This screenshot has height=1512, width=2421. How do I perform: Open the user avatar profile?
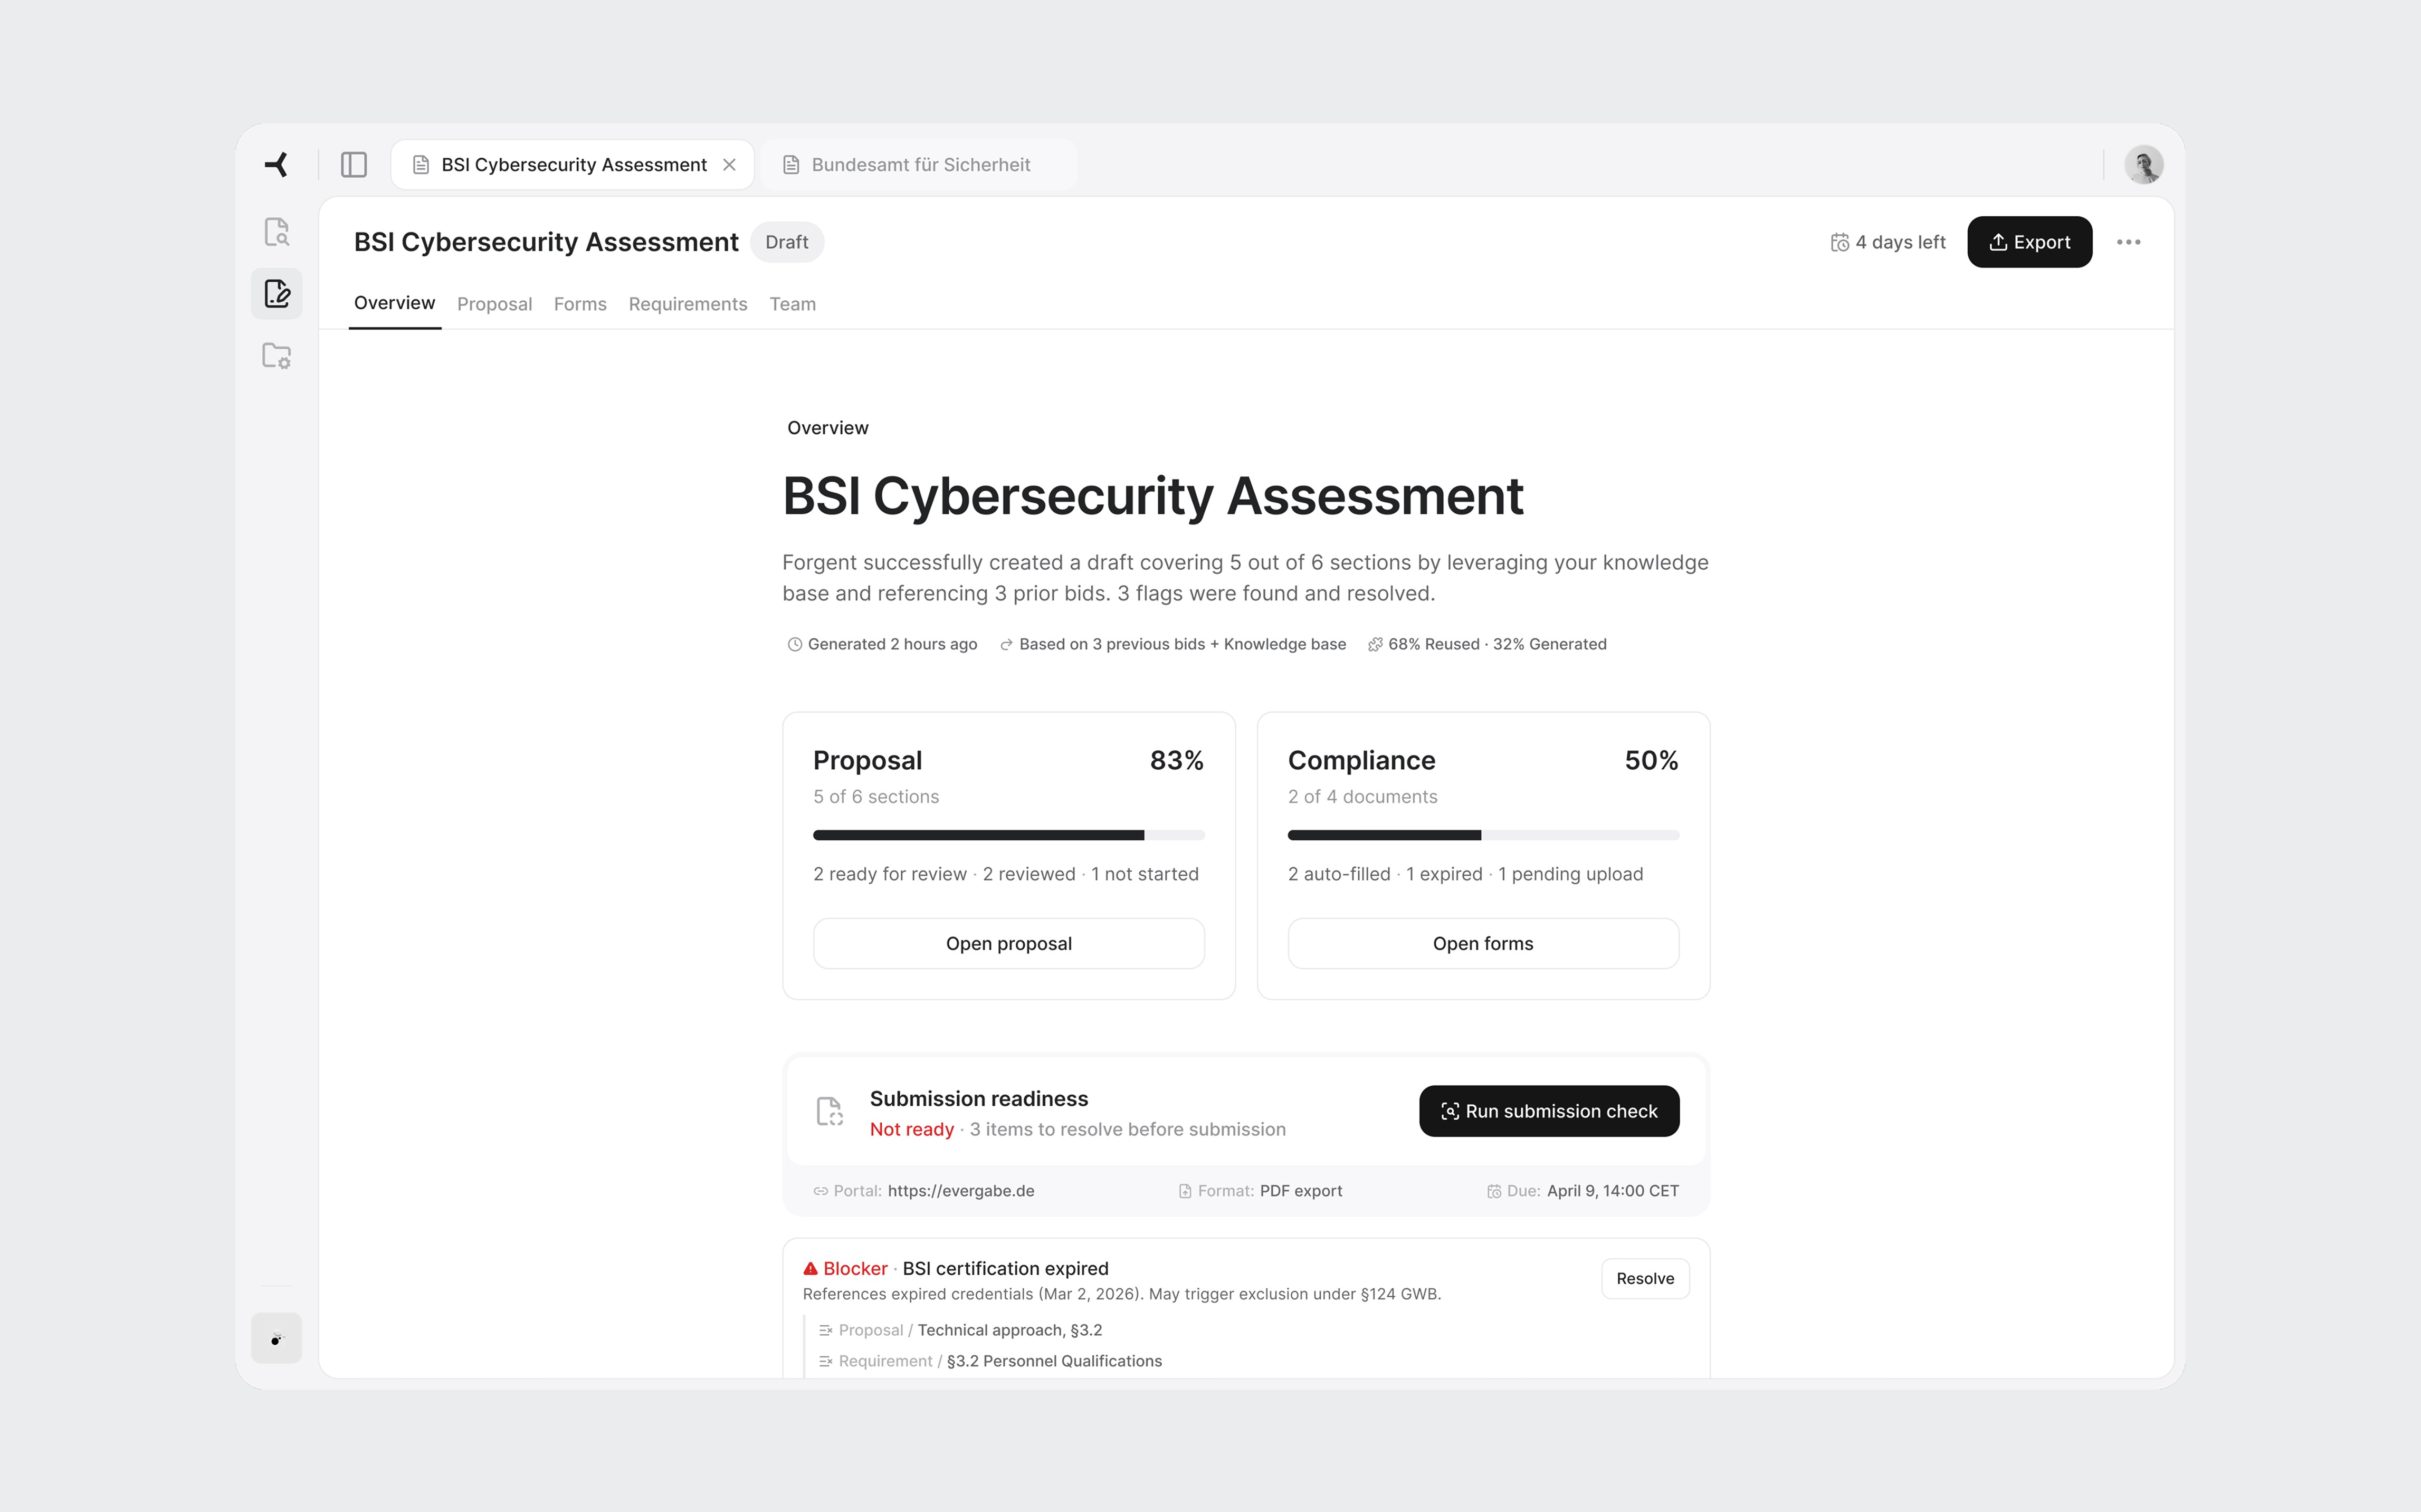pos(2143,164)
